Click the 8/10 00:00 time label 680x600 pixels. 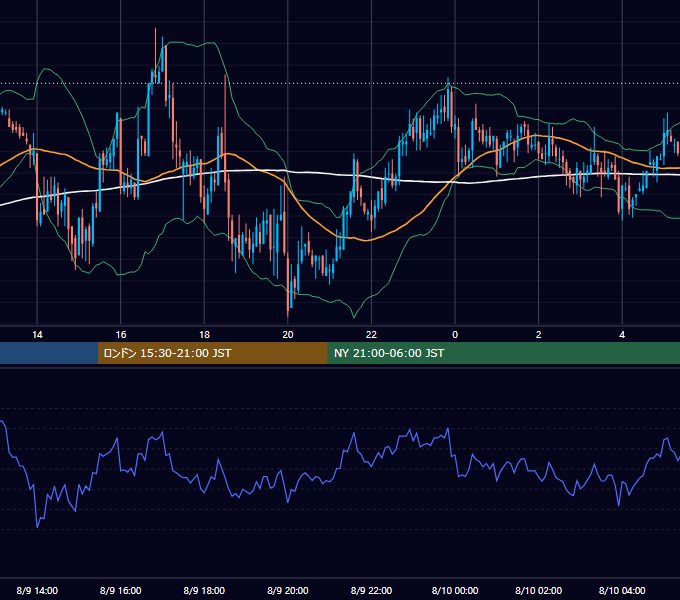click(455, 590)
